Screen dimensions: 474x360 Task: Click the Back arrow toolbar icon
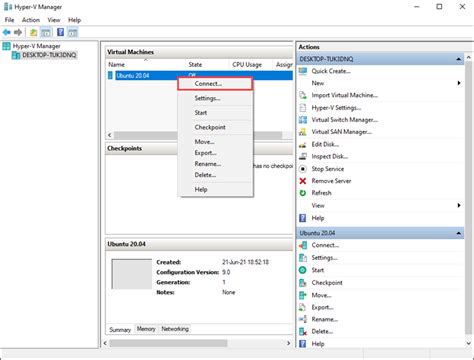tap(6, 32)
